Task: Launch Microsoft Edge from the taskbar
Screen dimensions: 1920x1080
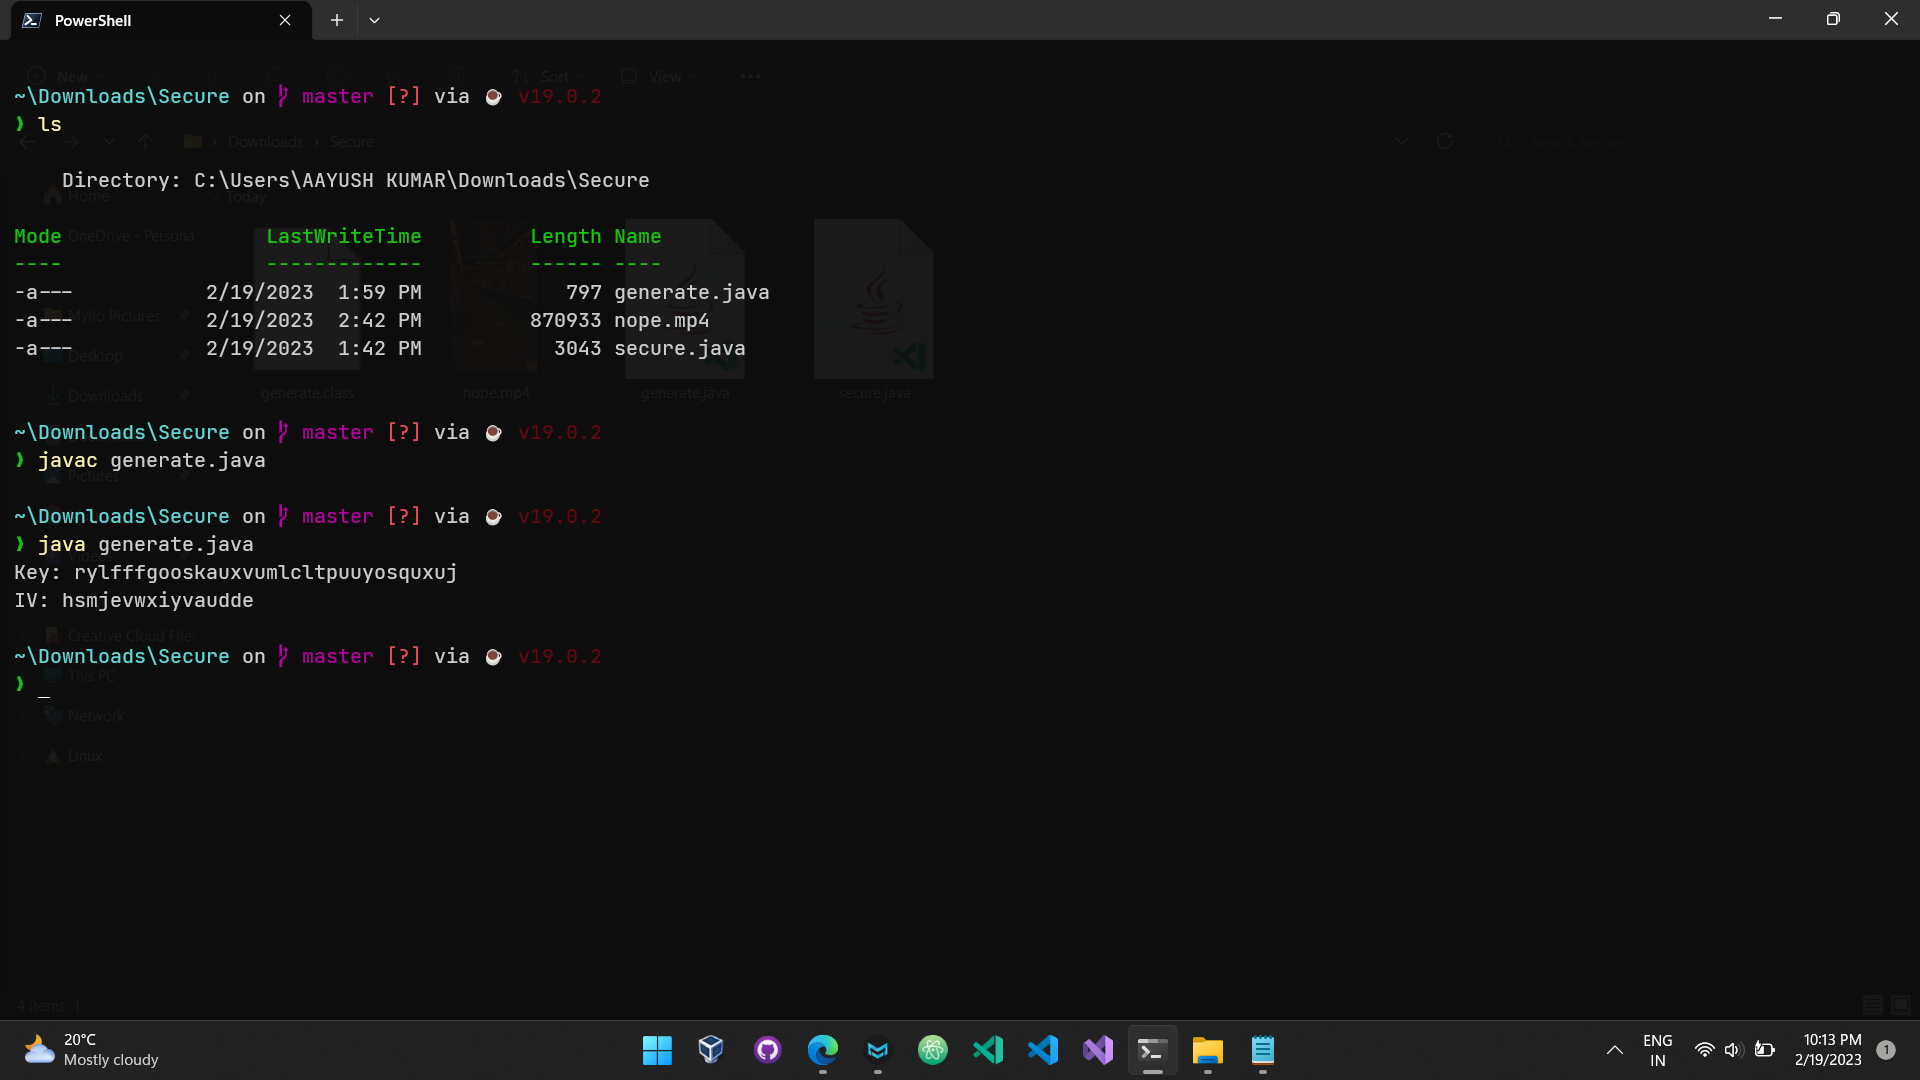Action: tap(822, 1050)
